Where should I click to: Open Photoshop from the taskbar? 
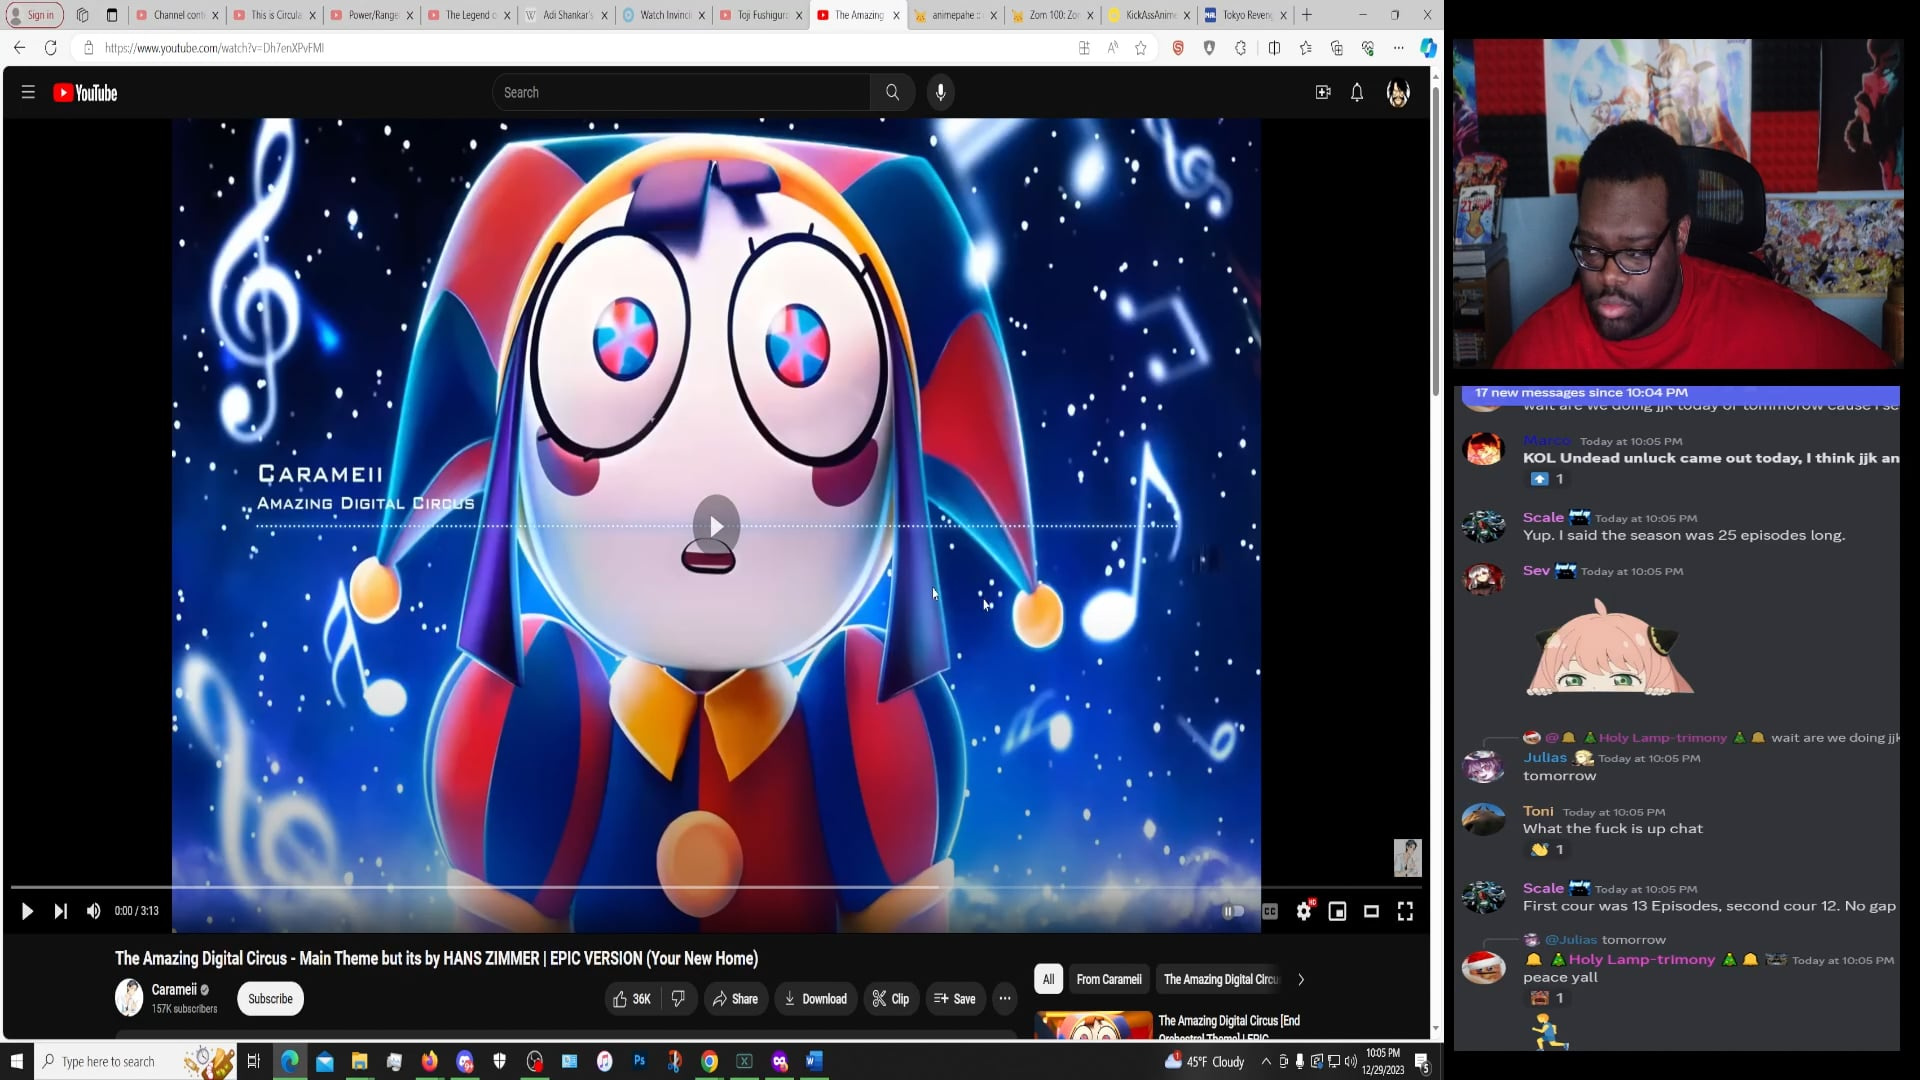[x=639, y=1061]
